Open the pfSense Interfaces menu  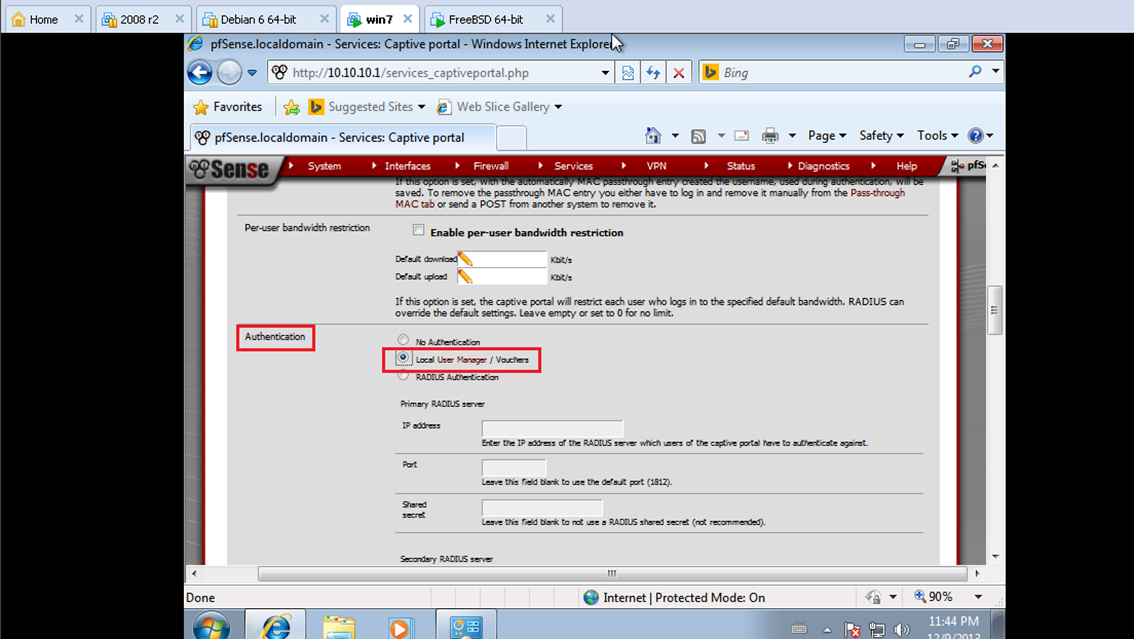coord(407,166)
